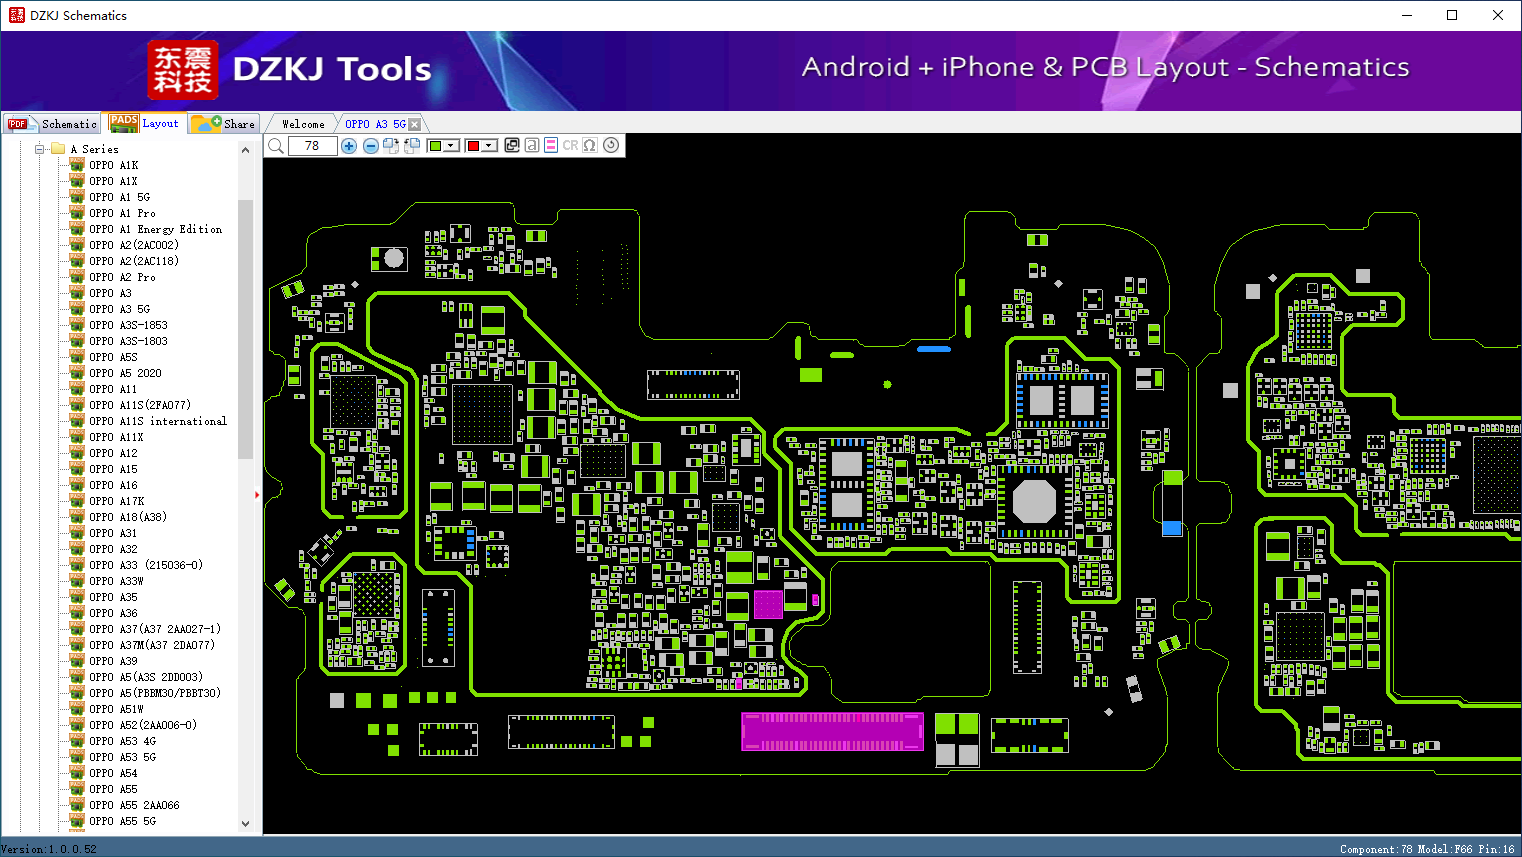
Task: Click the file icon beside OPPO A39
Action: [77, 661]
